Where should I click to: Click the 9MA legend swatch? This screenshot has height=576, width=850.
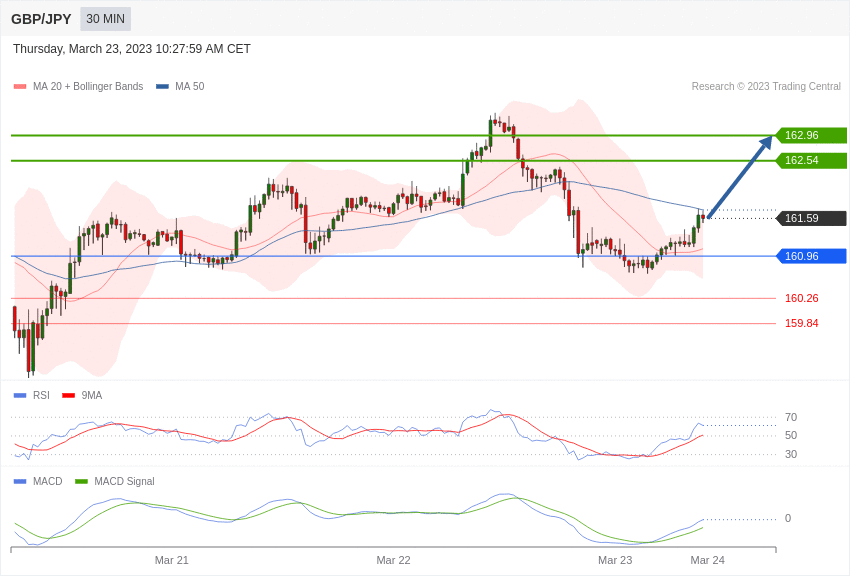(x=68, y=396)
